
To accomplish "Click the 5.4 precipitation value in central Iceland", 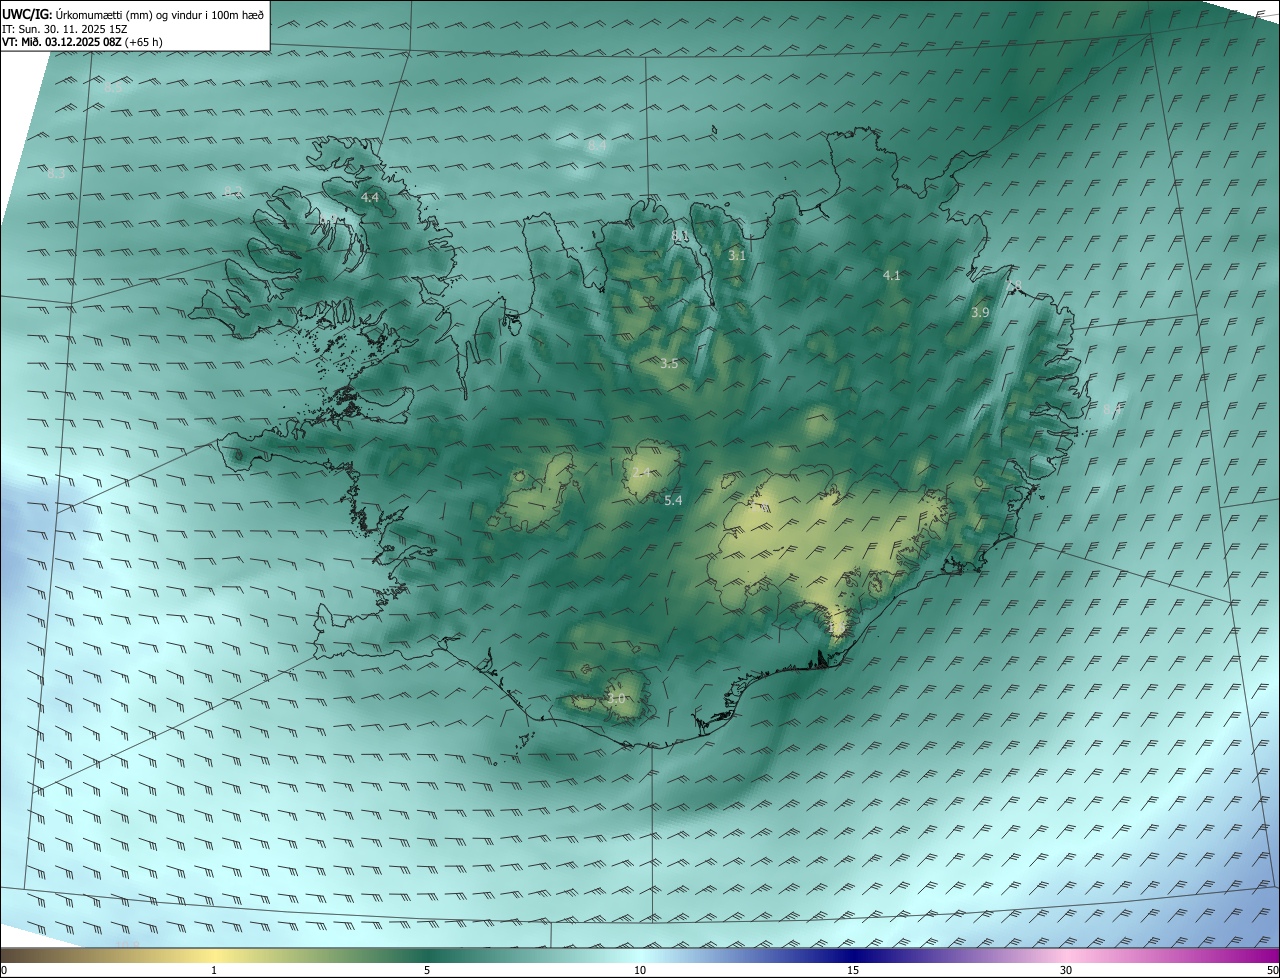I will tap(673, 500).
